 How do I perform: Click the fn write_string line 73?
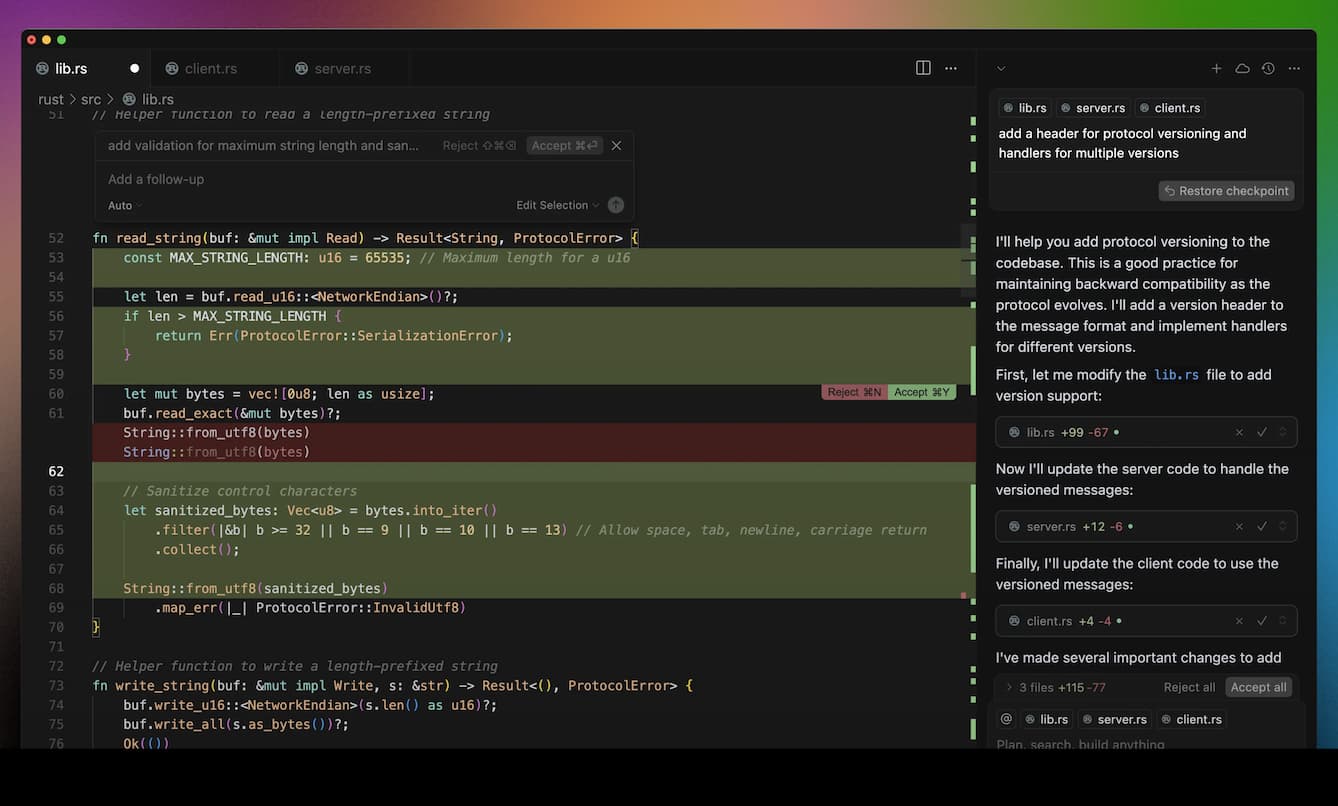(392, 686)
